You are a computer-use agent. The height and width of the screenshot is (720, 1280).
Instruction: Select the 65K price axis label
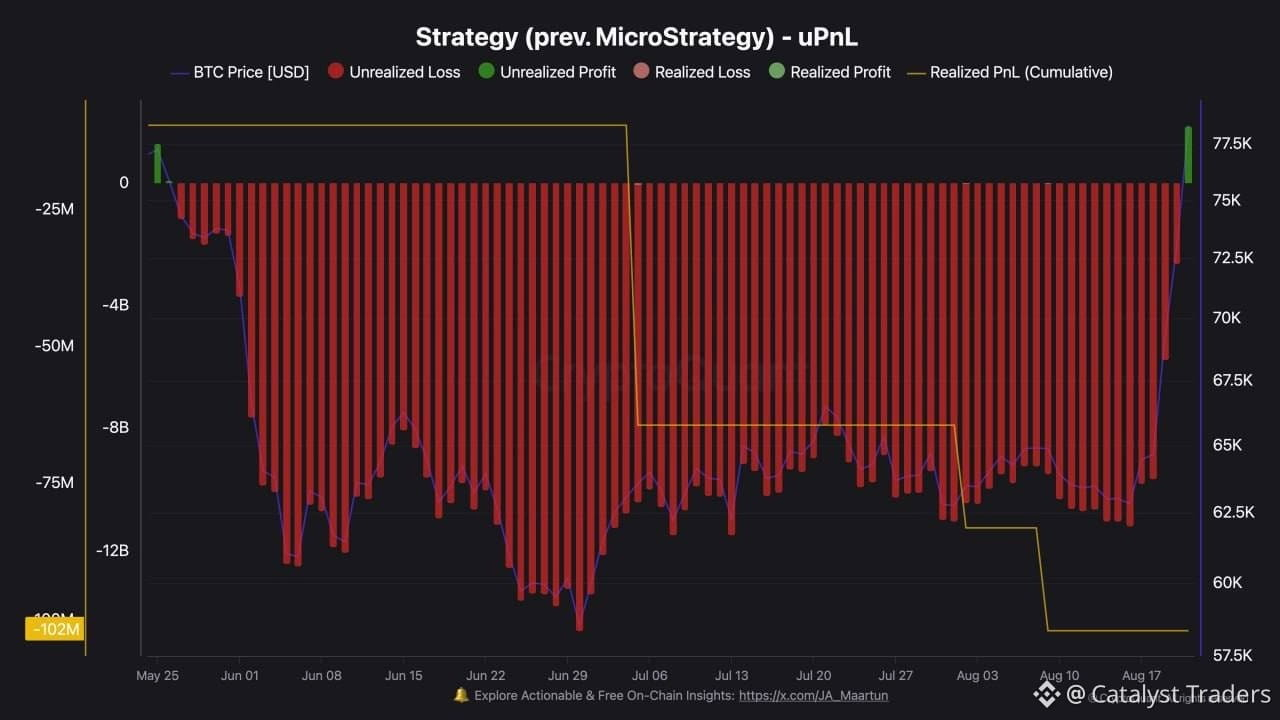click(1226, 445)
